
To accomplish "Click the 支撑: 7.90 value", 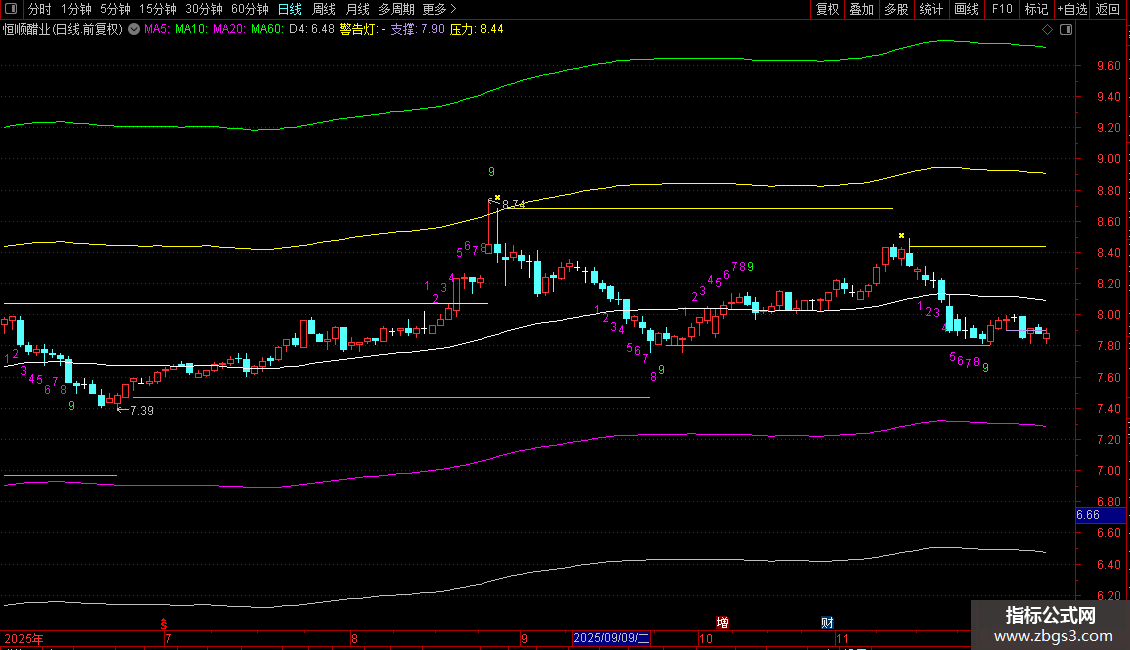I will coord(417,30).
